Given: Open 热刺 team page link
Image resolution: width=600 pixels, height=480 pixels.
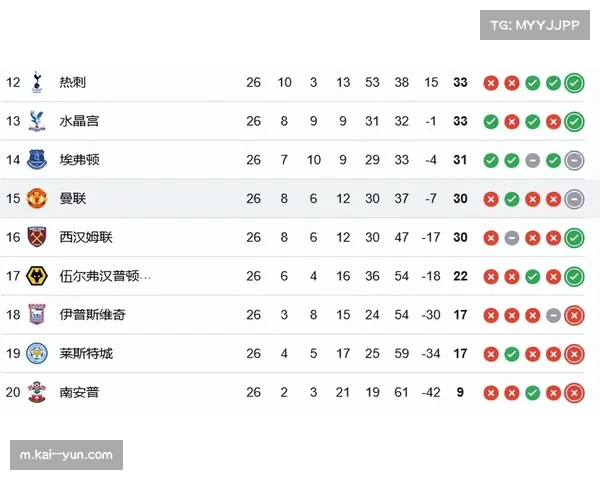Looking at the screenshot, I should coord(73,82).
